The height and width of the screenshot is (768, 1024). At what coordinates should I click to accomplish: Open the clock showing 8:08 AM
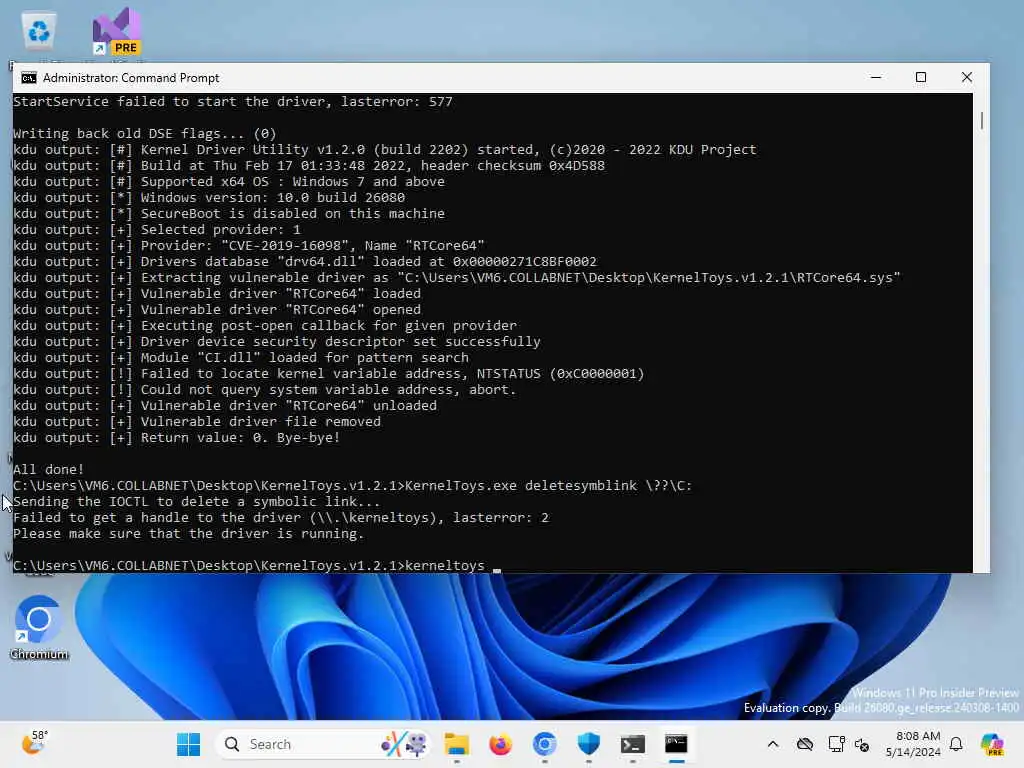[913, 744]
